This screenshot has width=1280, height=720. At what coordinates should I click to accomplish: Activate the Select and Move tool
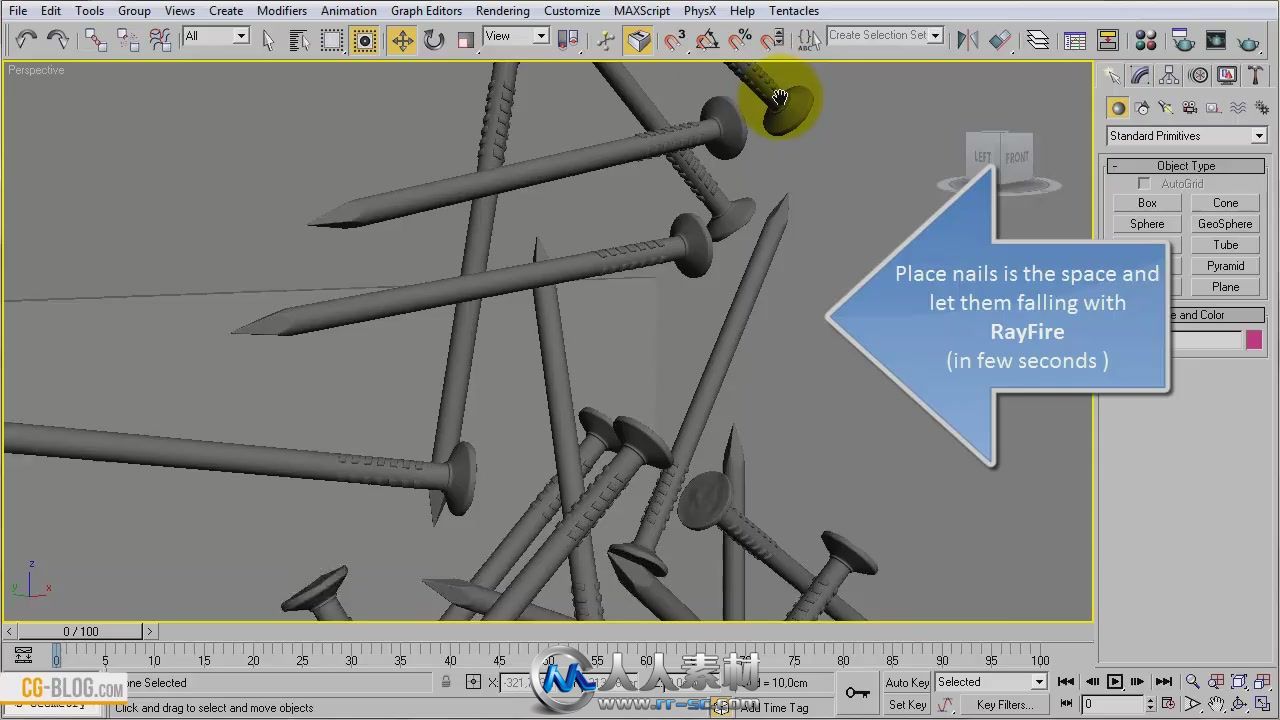pos(402,40)
